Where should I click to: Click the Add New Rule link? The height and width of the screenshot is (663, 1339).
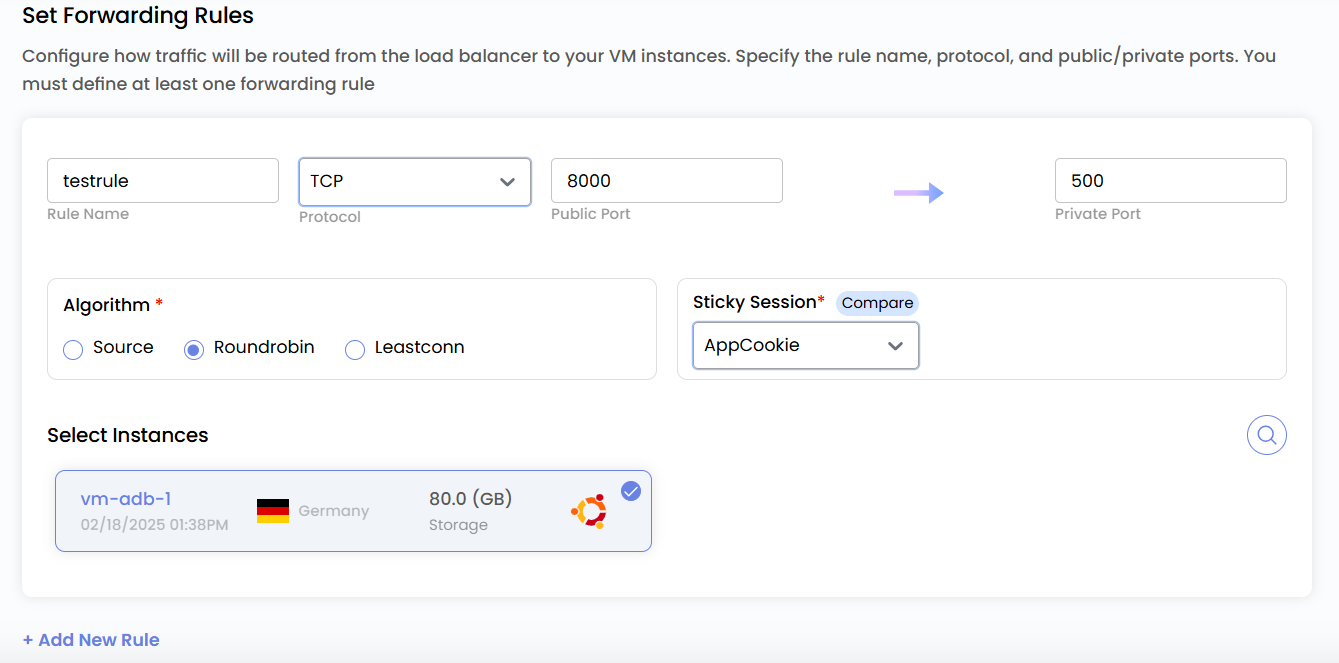[x=91, y=639]
